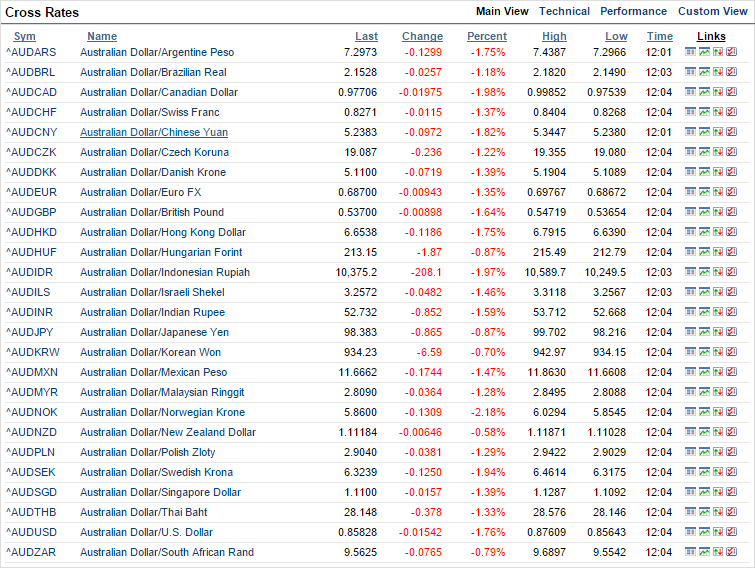The image size is (755, 569).
Task: Click the quote table icon for AUDUSD
Action: pos(691,532)
